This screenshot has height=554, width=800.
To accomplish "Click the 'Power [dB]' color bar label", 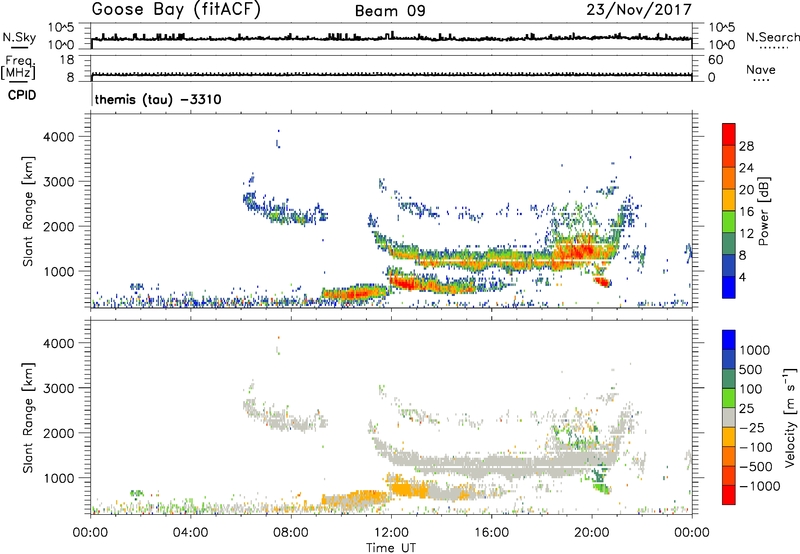I will coord(764,212).
